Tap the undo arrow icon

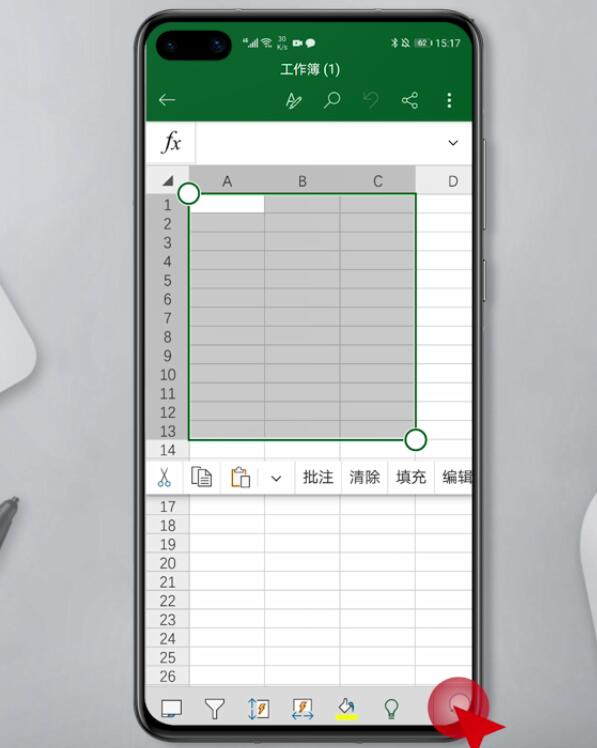pyautogui.click(x=371, y=100)
